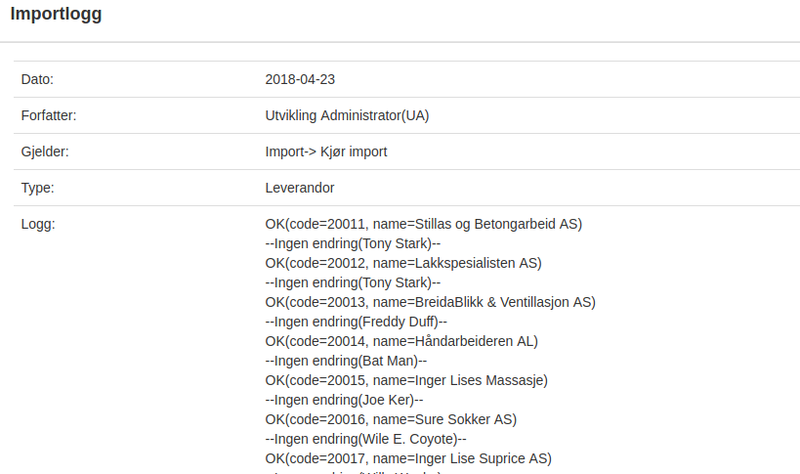The height and width of the screenshot is (474, 800).
Task: Select the author Utvikling Administrator(UA) text
Action: tap(347, 116)
